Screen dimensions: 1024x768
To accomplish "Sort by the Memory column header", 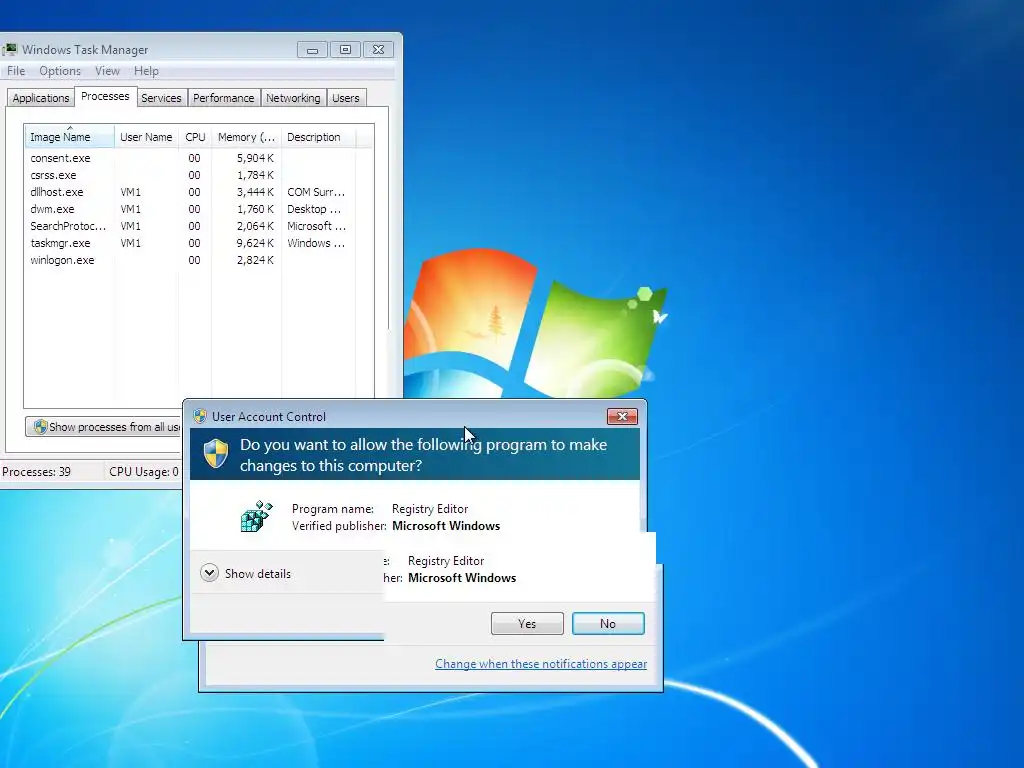I will [246, 136].
